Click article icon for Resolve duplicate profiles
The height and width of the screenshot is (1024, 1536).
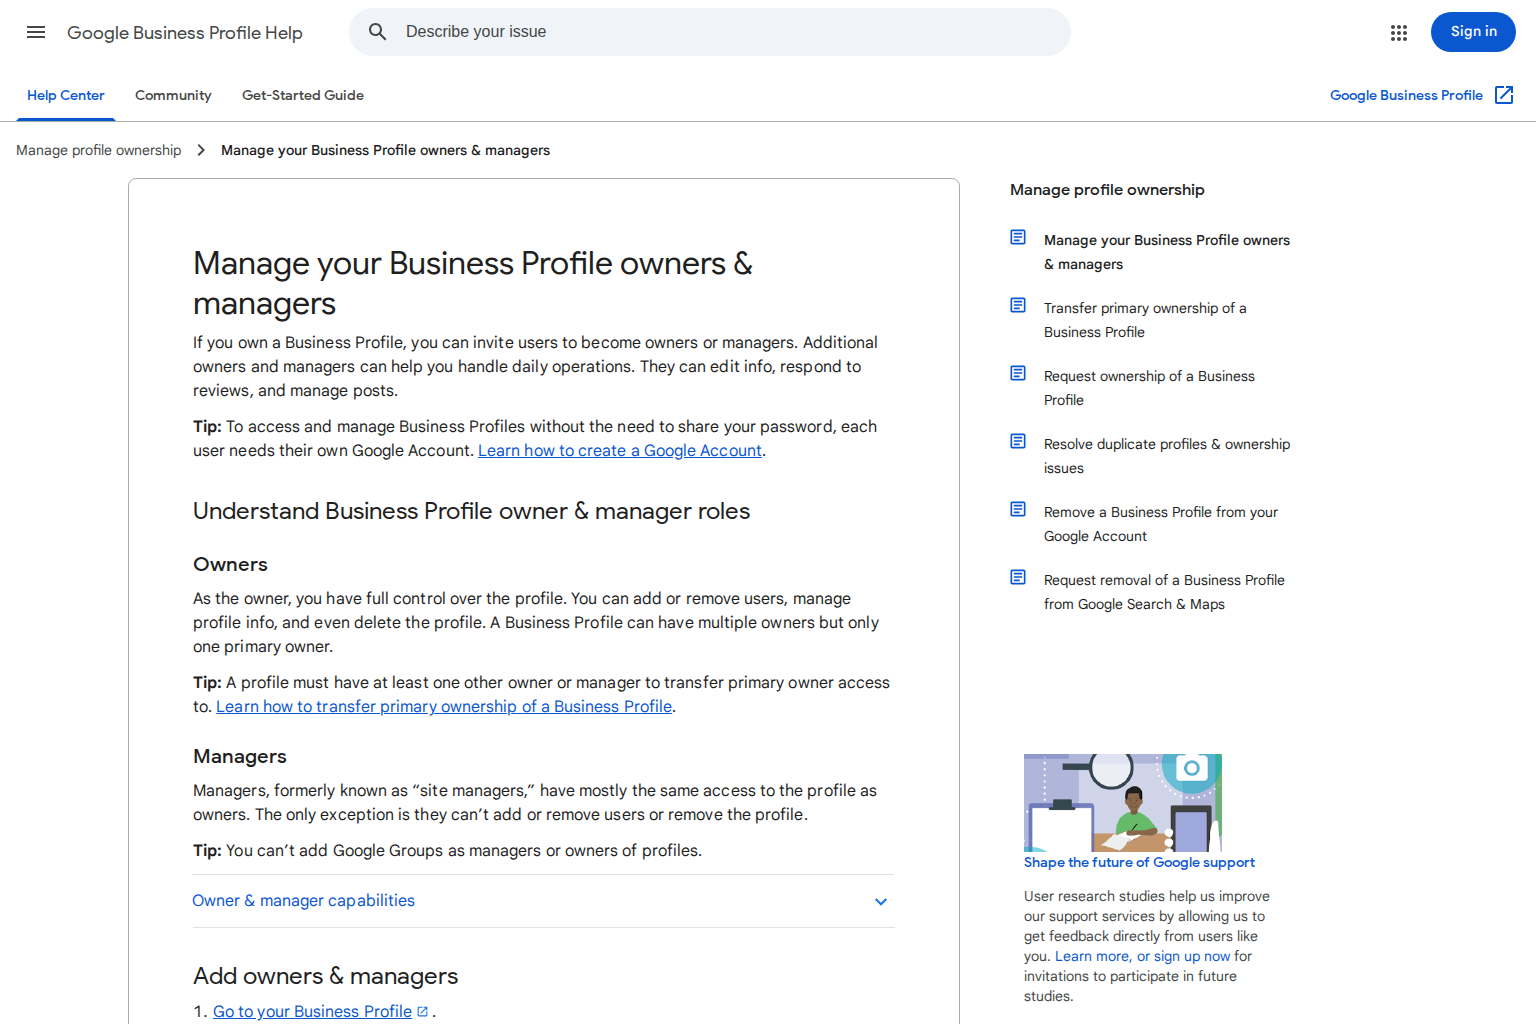point(1018,441)
